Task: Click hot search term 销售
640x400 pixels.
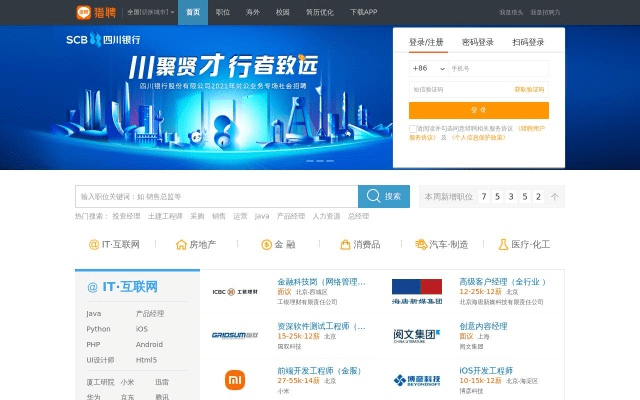Action: pyautogui.click(x=218, y=216)
